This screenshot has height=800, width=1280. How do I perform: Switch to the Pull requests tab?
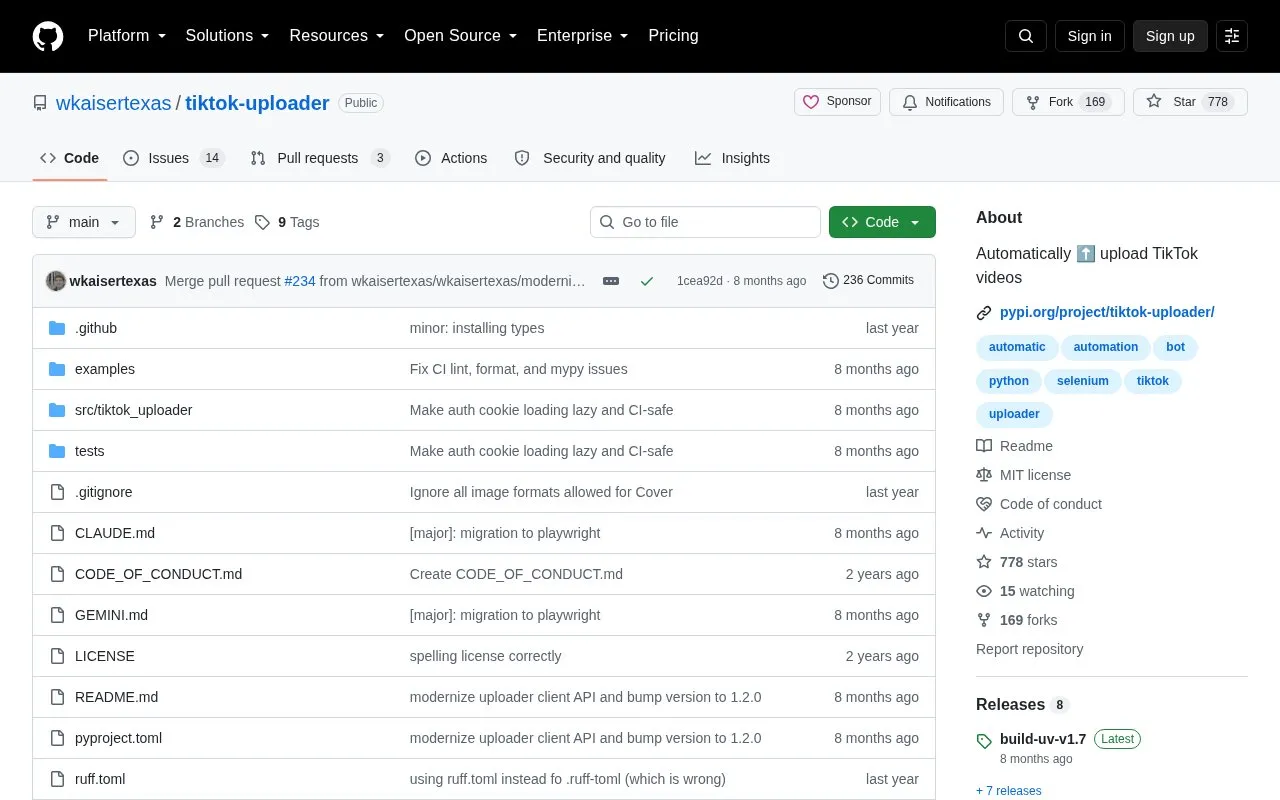319,158
